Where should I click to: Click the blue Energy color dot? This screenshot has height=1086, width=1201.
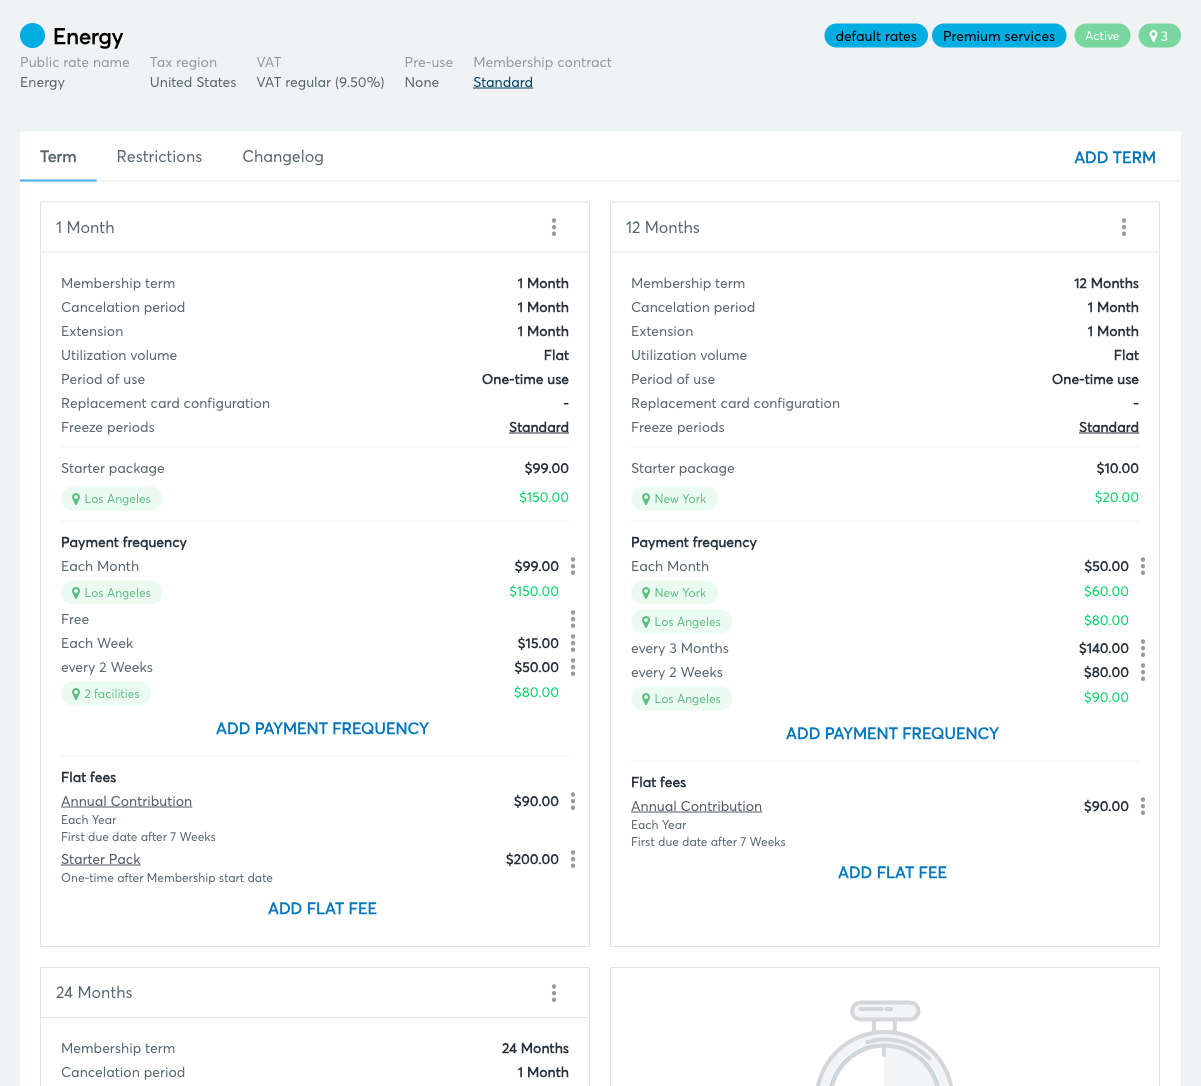tap(33, 36)
